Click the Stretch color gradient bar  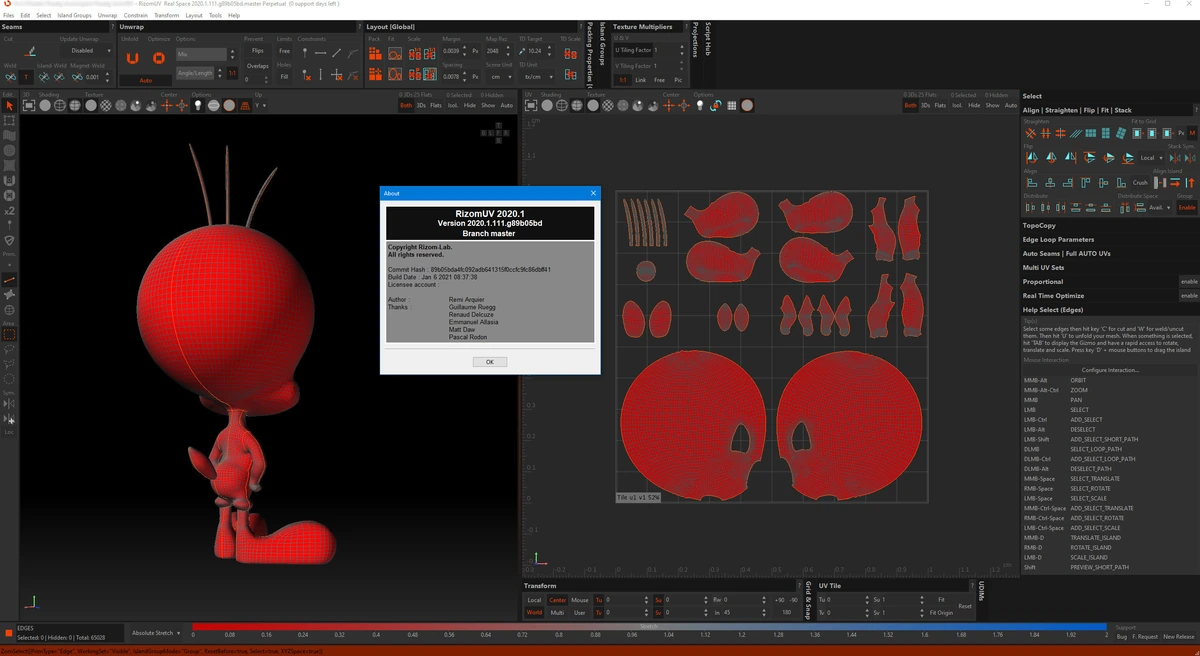(x=649, y=626)
